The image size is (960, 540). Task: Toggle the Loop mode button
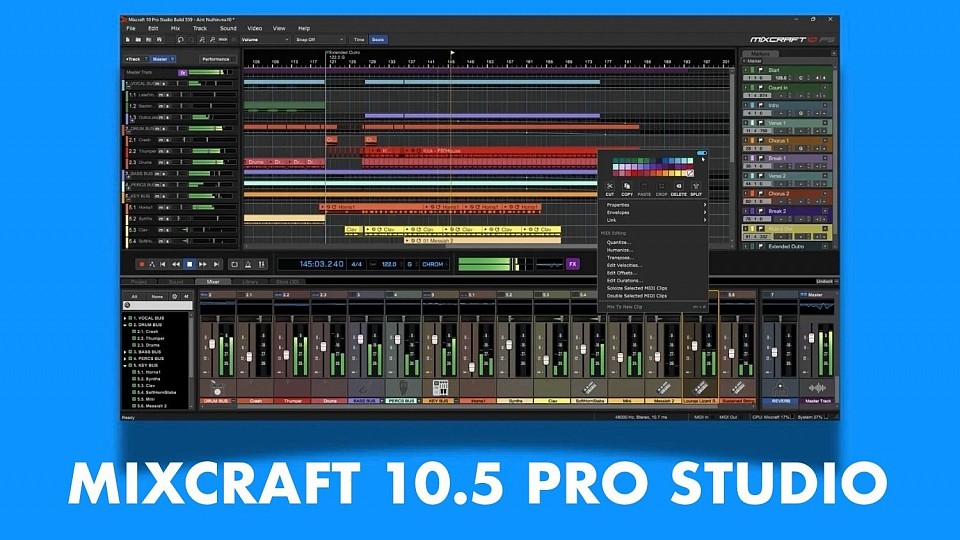234,264
